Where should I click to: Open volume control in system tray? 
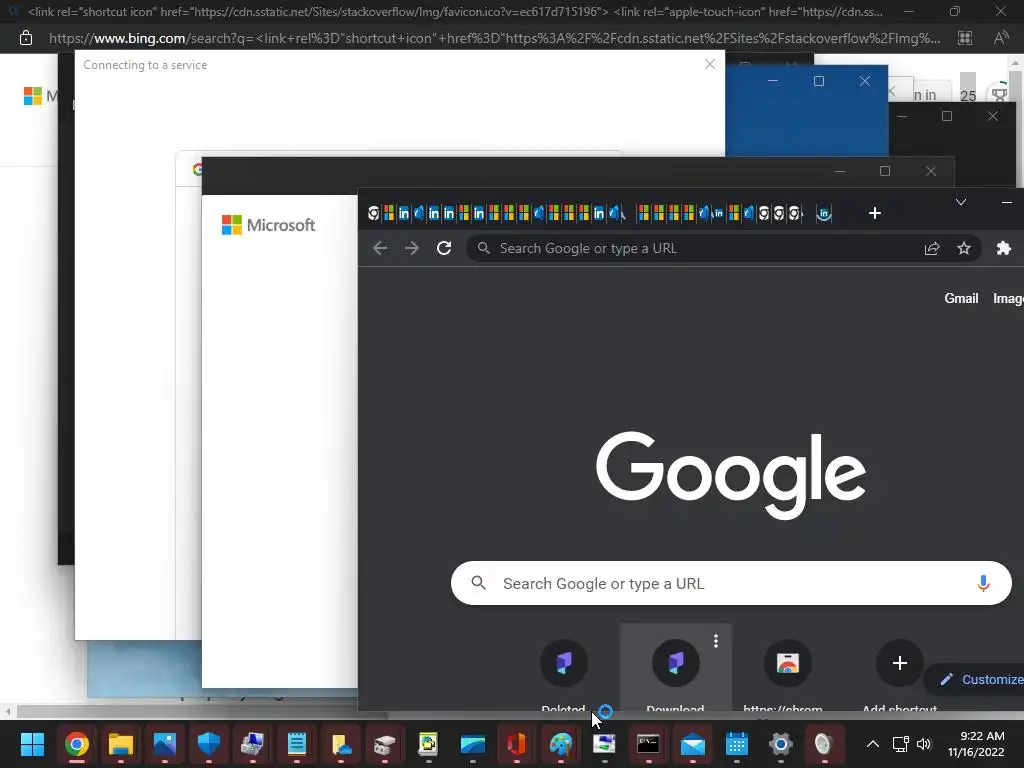tap(923, 744)
